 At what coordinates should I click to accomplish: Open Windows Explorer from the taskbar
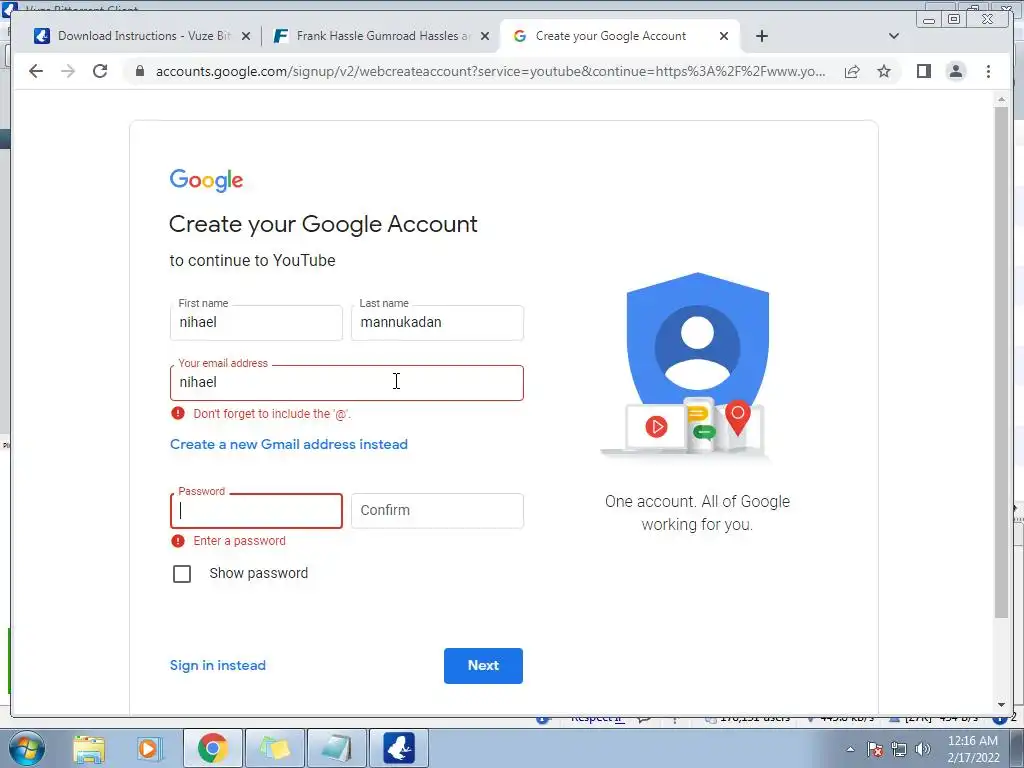(x=89, y=748)
